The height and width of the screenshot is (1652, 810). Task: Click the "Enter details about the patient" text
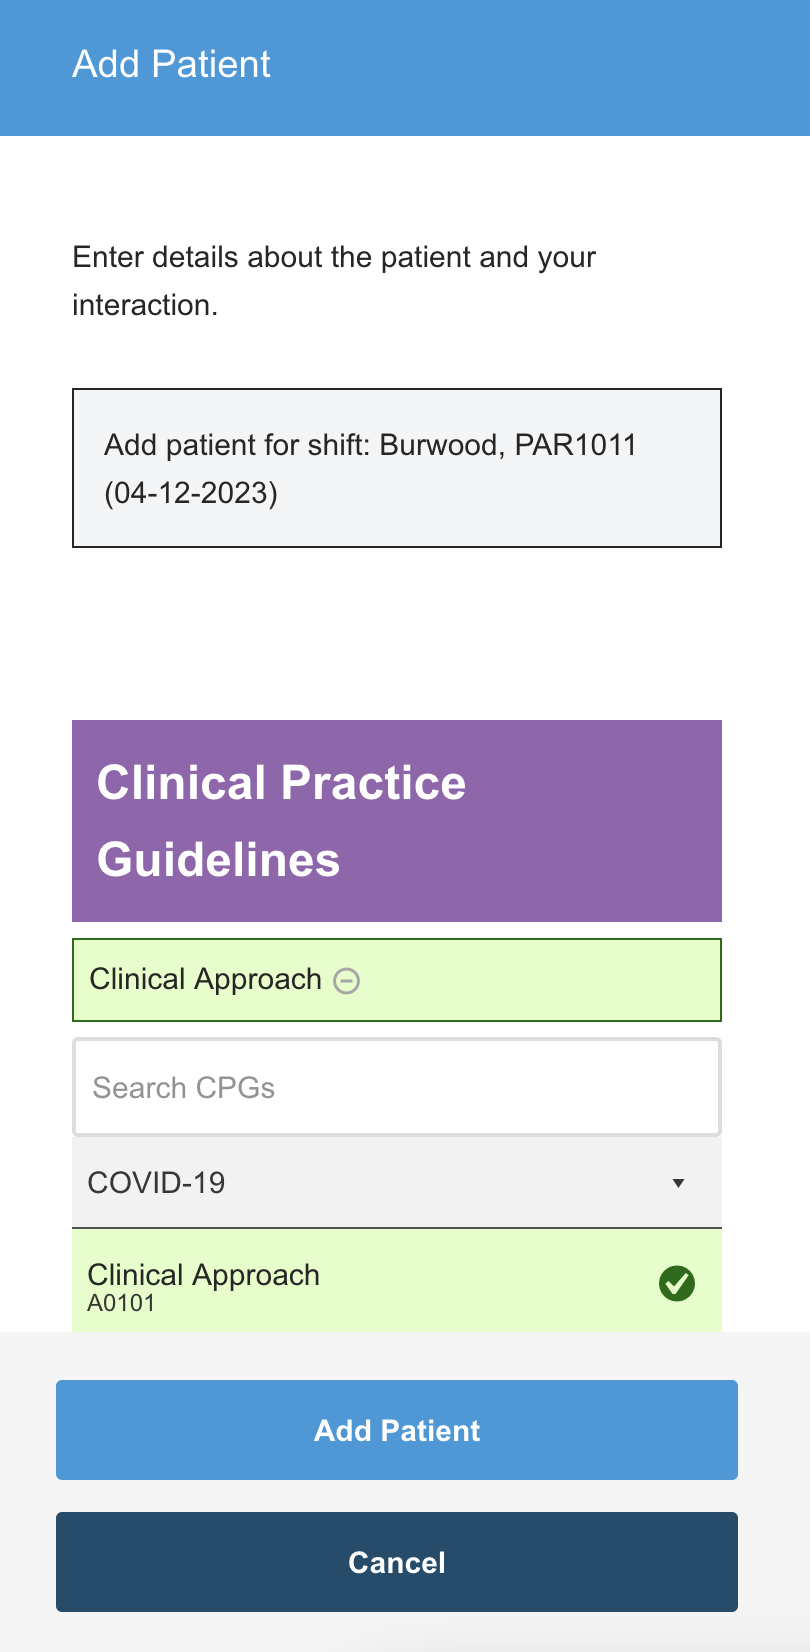click(334, 257)
